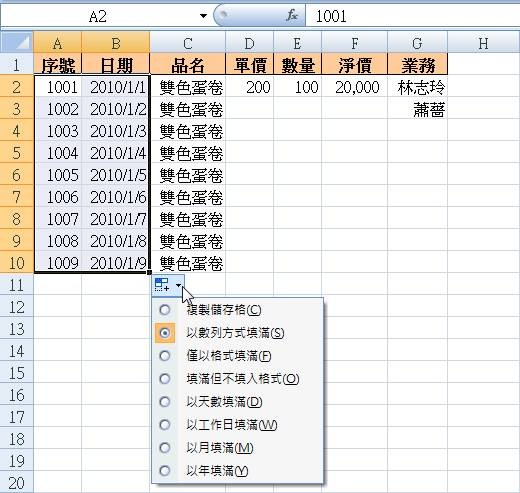Select row 5 header
Image resolution: width=520 pixels, height=493 pixels.
click(17, 152)
